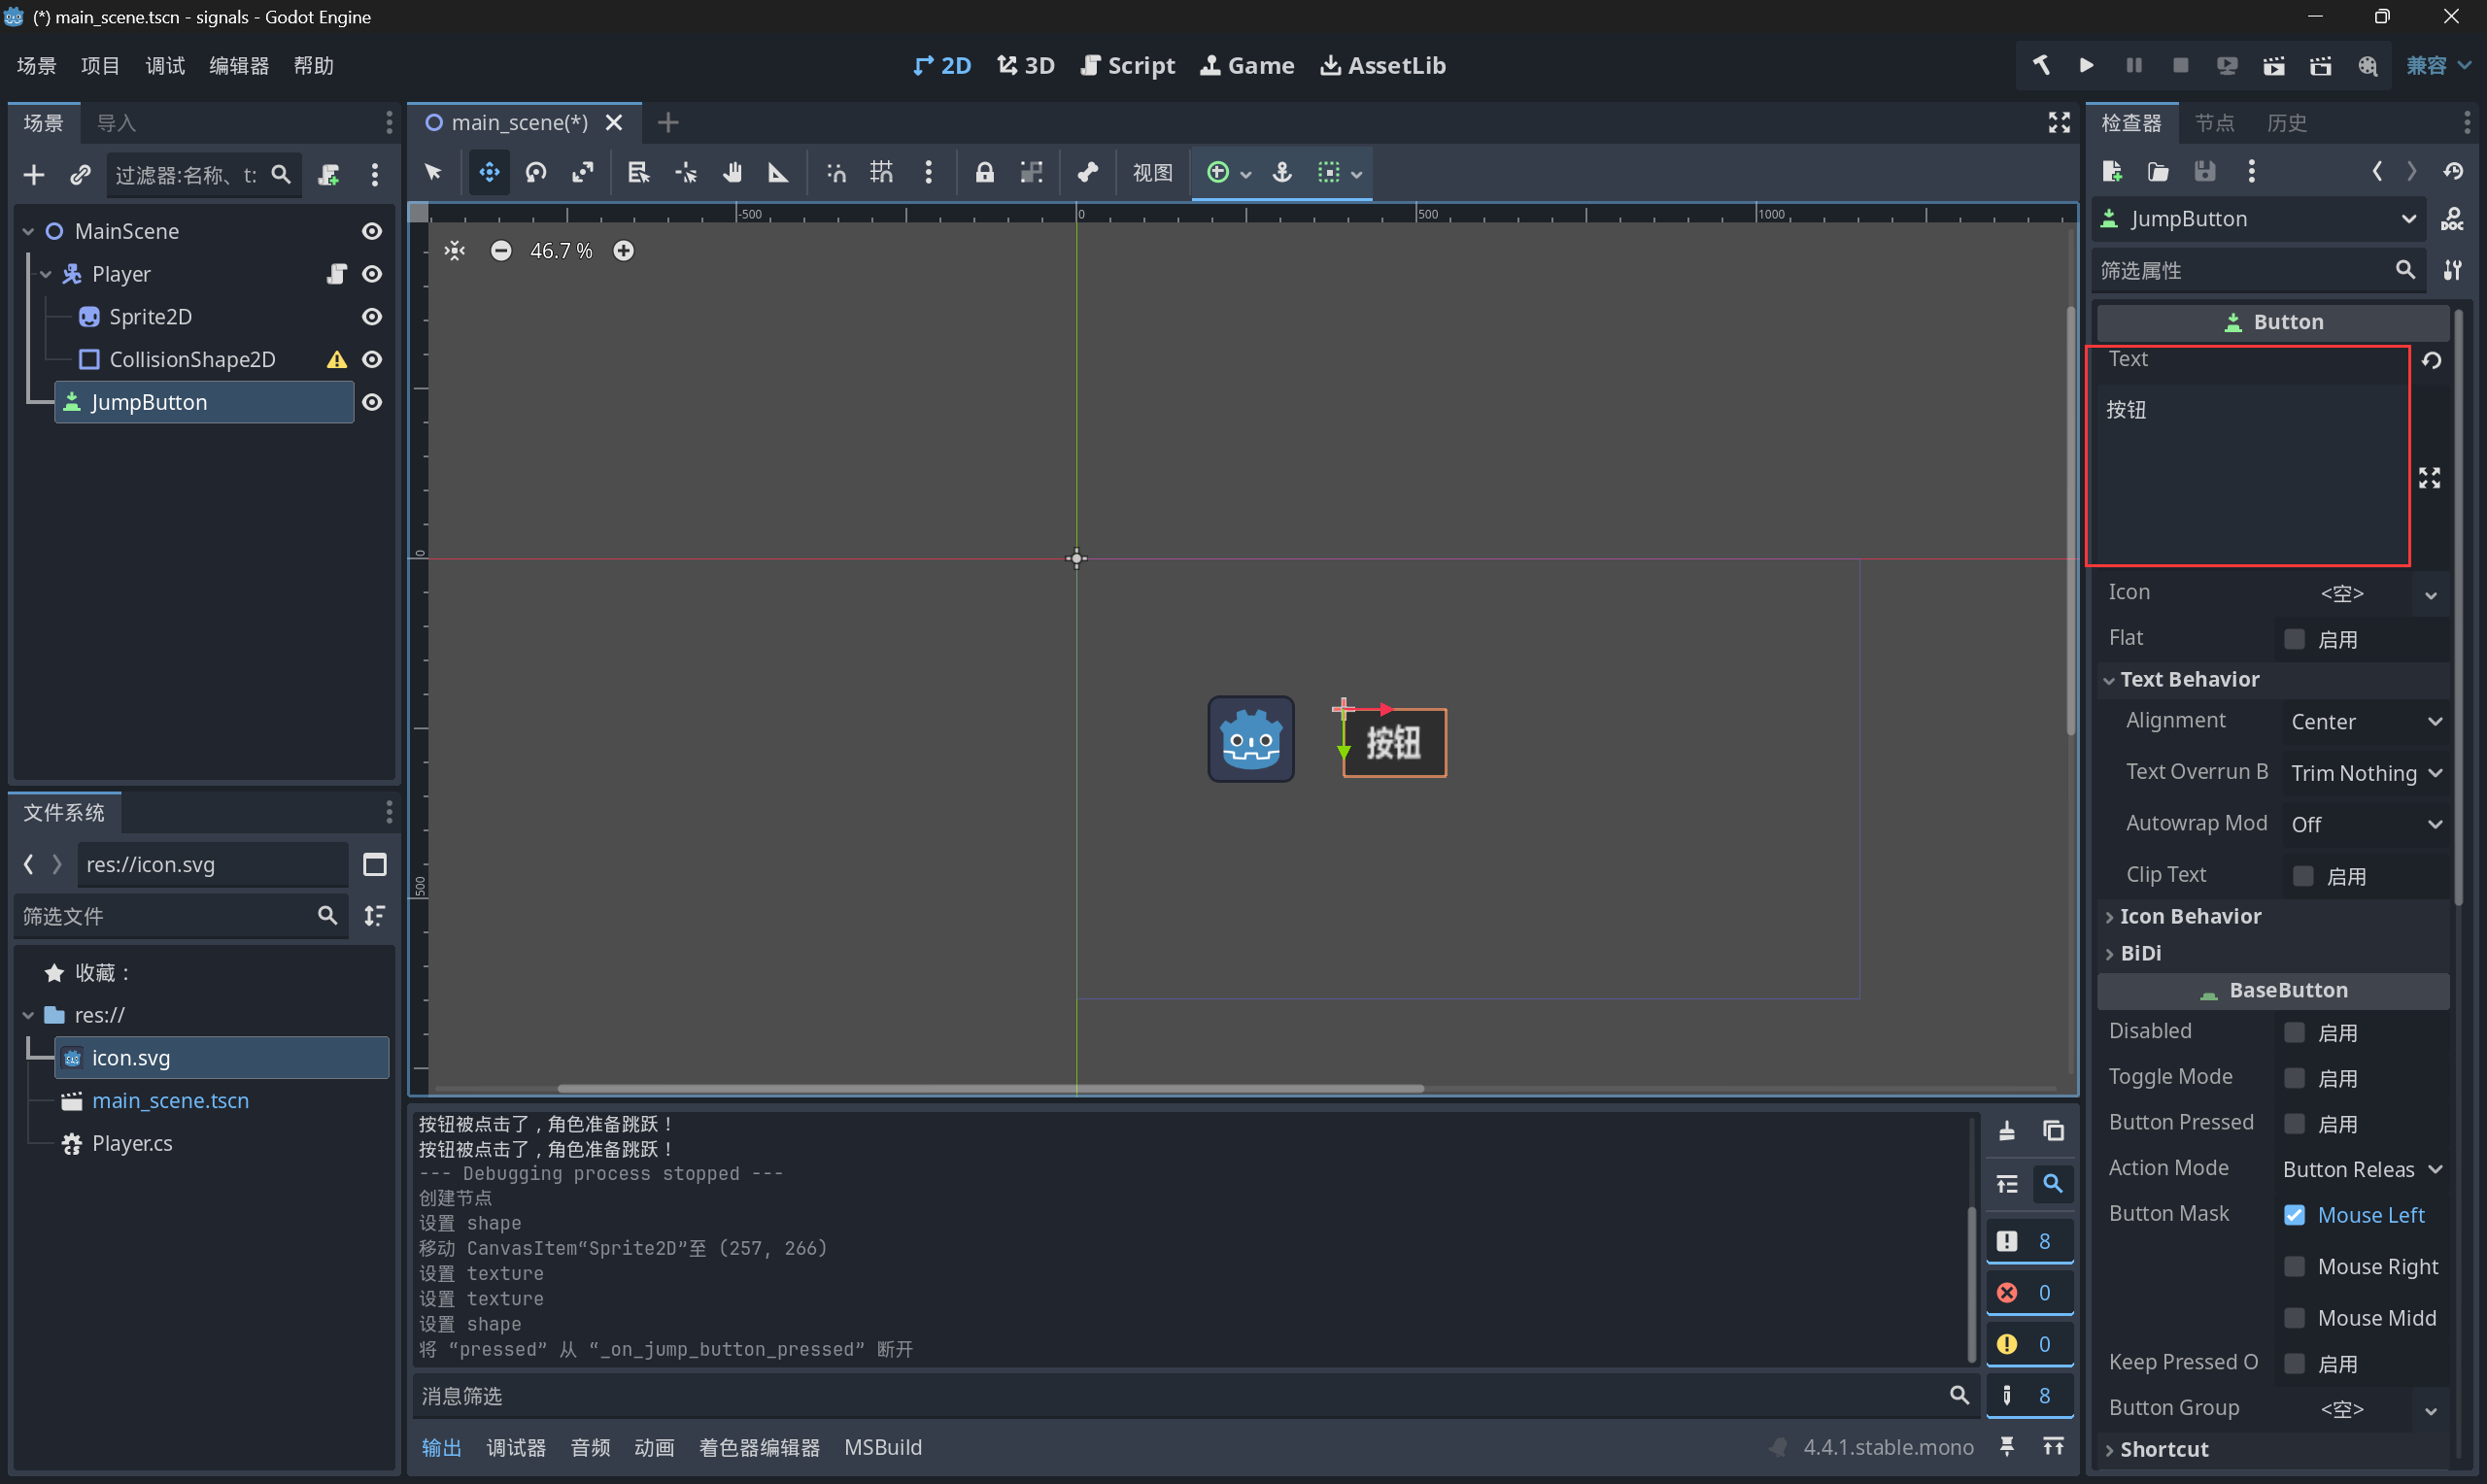
Task: Expand the Icon Behavior section
Action: [x=2273, y=917]
